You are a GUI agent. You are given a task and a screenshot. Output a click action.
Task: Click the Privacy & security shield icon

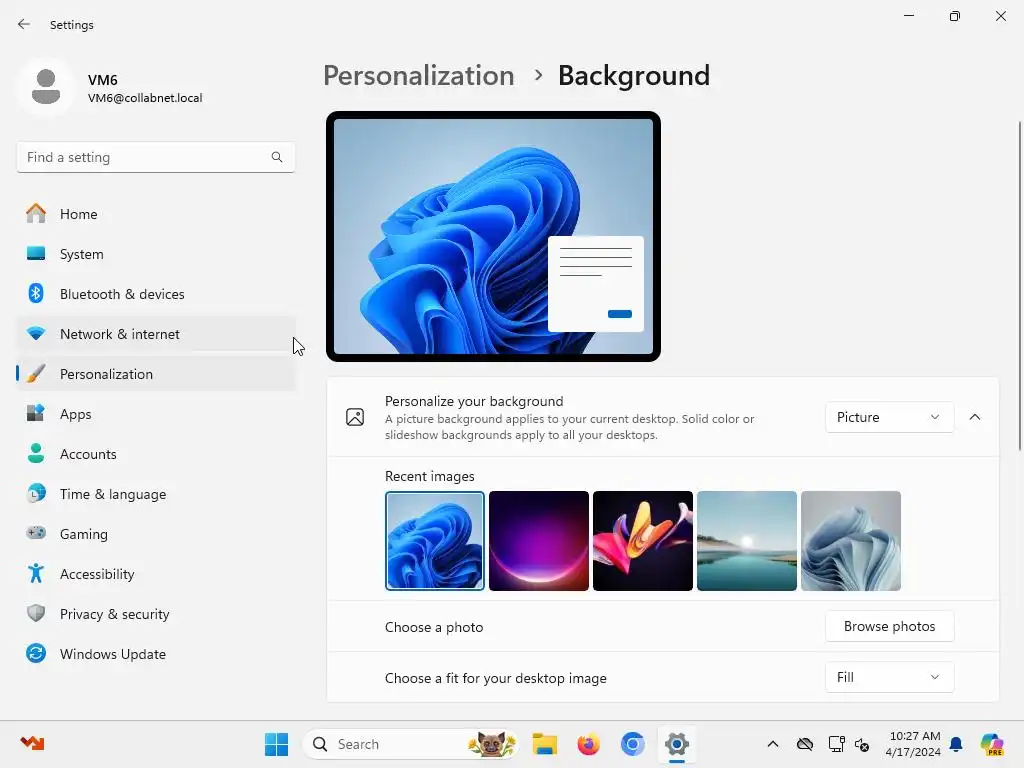click(x=36, y=613)
